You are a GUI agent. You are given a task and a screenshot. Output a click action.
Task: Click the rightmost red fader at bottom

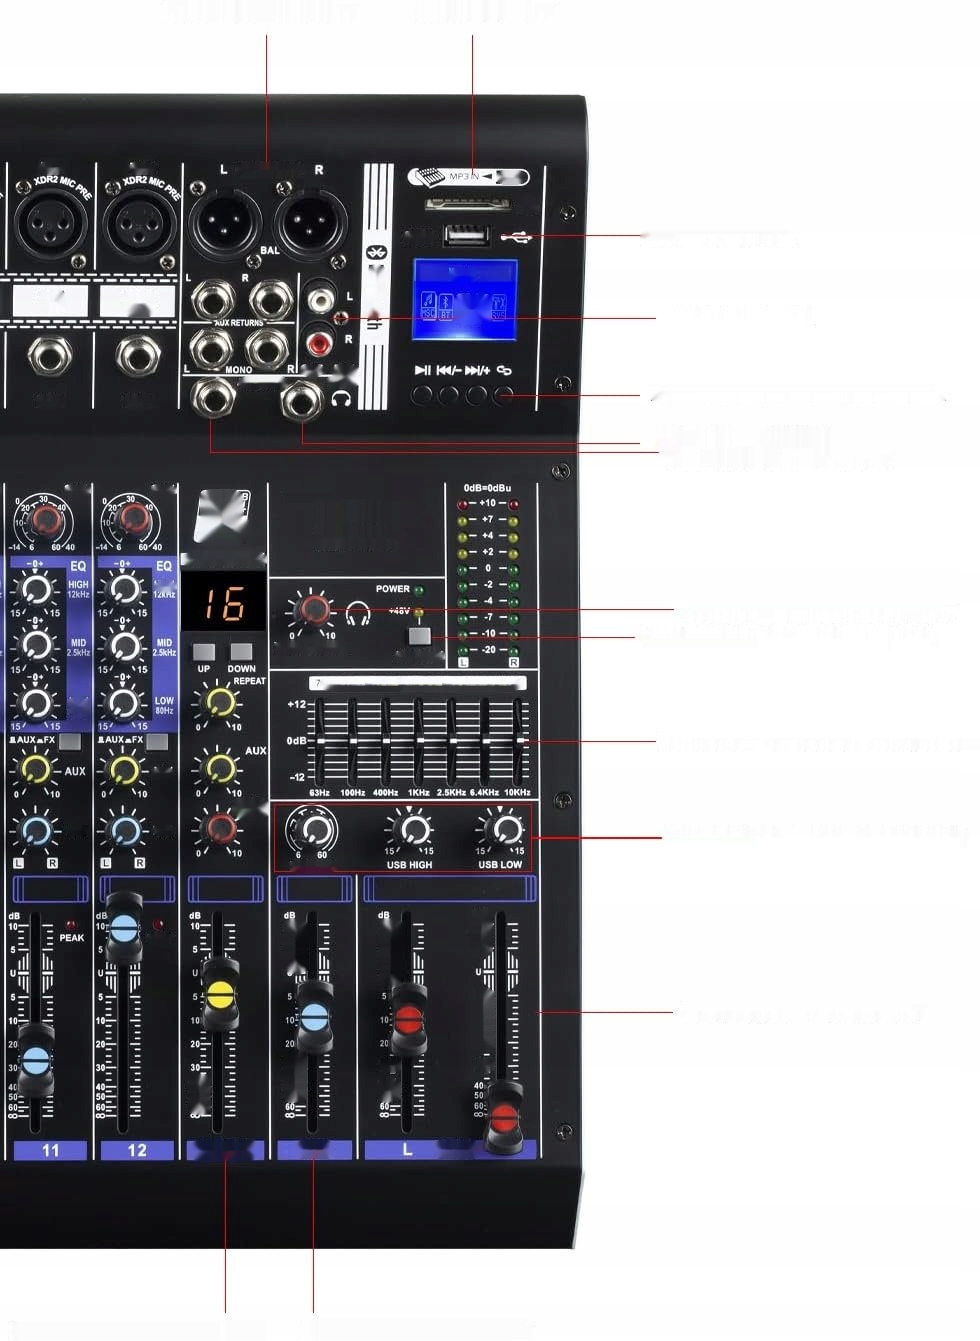504,1117
